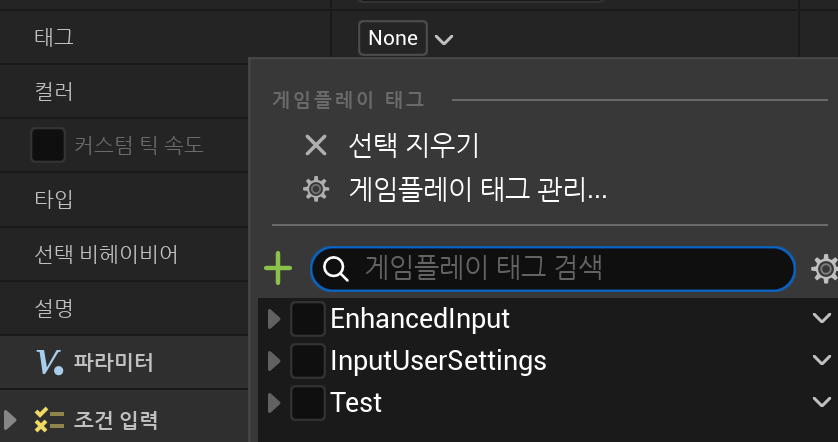
Task: Enable the 커스텀 틱 속도 checkbox
Action: [48, 145]
